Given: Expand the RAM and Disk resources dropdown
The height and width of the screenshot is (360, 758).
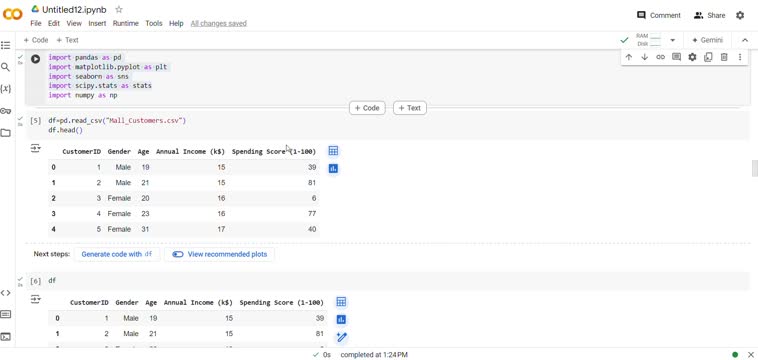Looking at the screenshot, I should point(672,40).
